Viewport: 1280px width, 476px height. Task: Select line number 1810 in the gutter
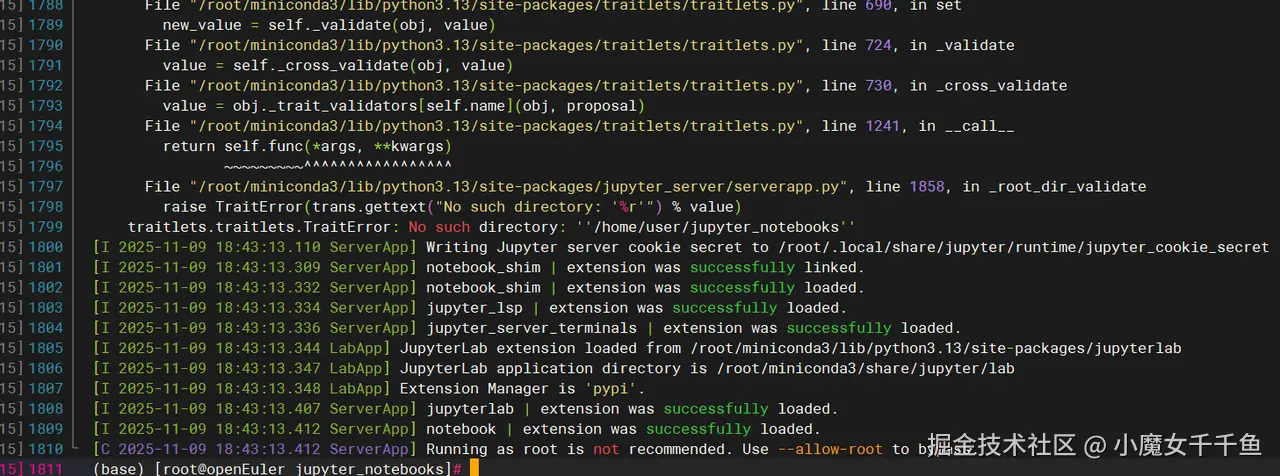coord(45,449)
